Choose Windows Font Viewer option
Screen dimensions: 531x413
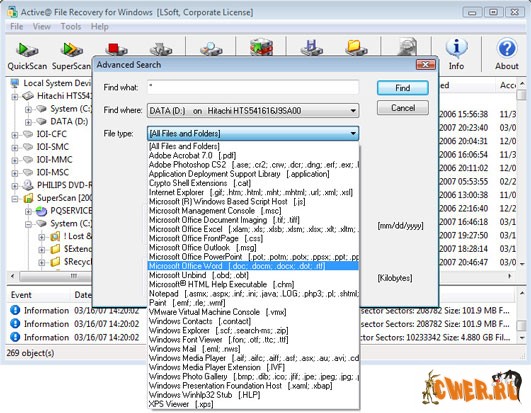click(253, 340)
